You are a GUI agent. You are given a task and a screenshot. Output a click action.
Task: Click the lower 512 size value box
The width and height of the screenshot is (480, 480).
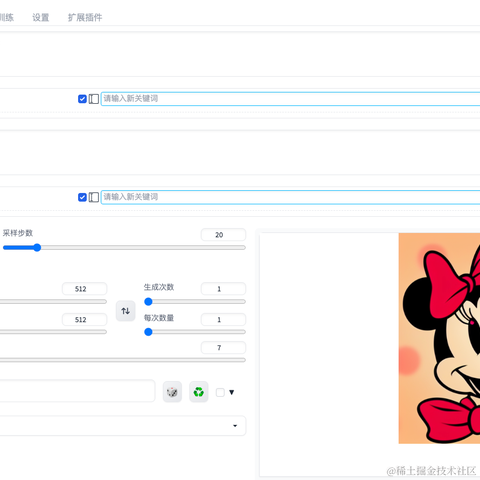click(x=84, y=319)
